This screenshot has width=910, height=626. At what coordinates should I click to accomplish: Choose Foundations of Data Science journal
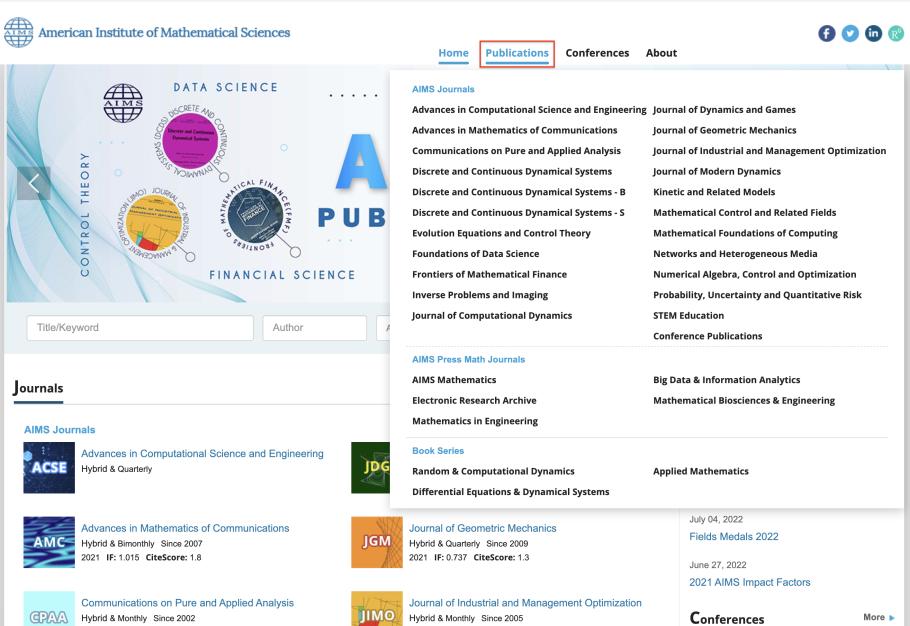[475, 254]
